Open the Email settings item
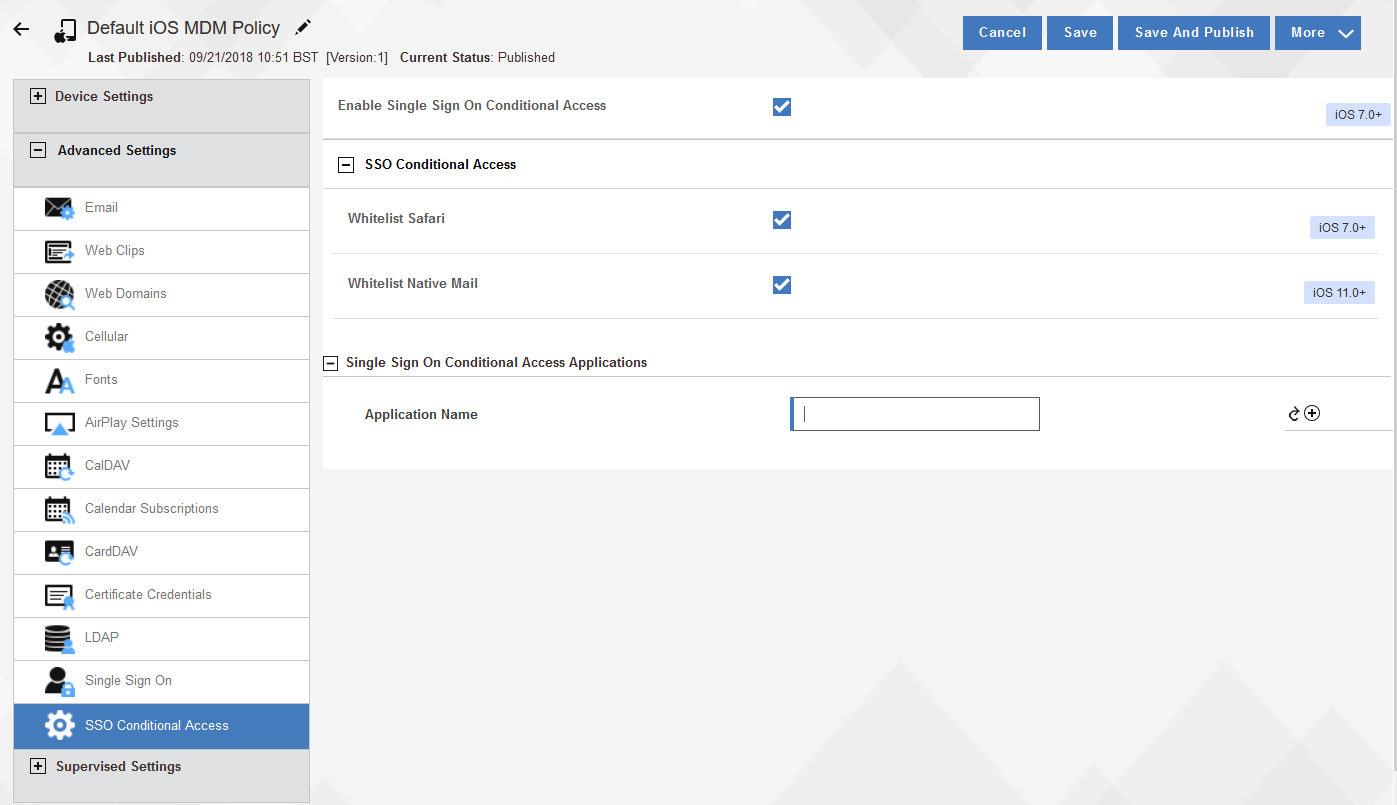The width and height of the screenshot is (1397, 805). coord(161,208)
